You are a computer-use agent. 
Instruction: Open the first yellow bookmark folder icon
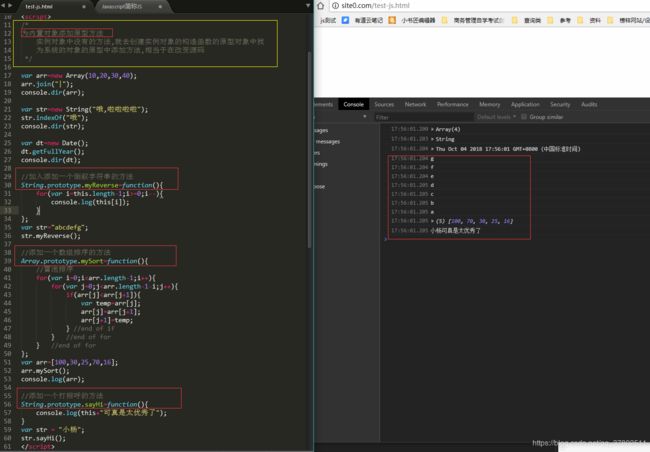point(444,20)
